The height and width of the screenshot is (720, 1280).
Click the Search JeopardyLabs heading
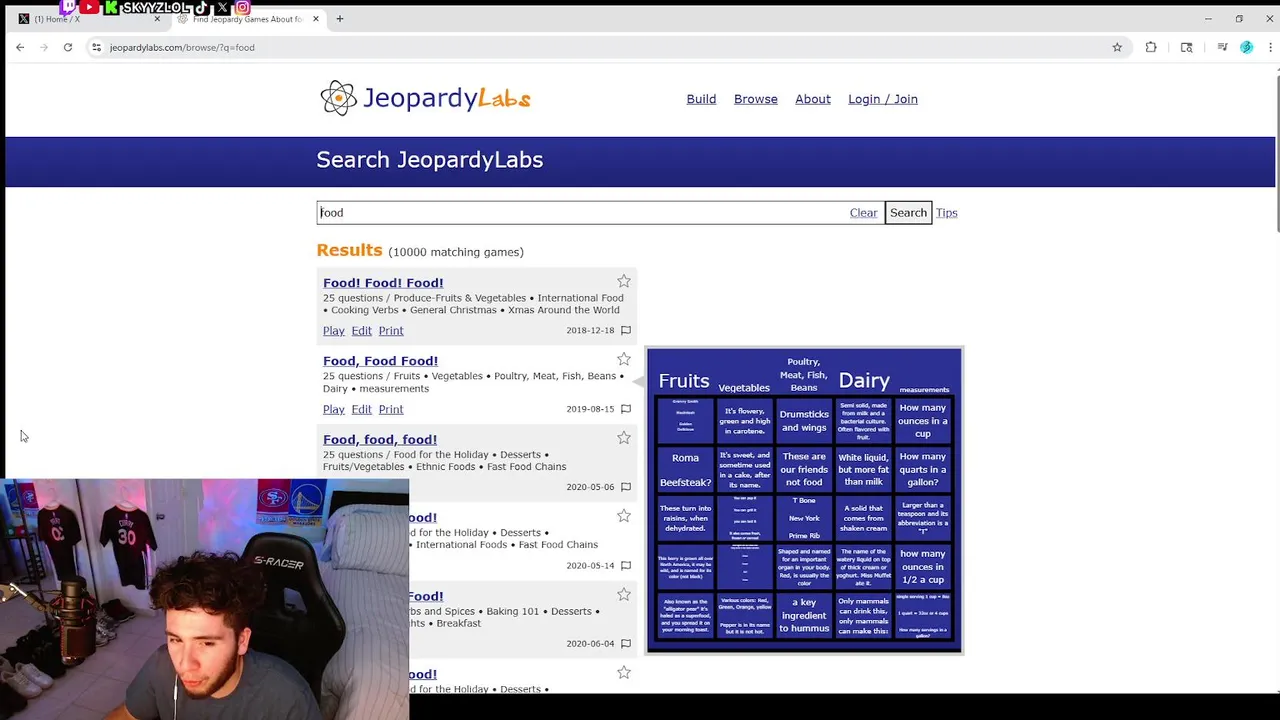click(x=430, y=160)
